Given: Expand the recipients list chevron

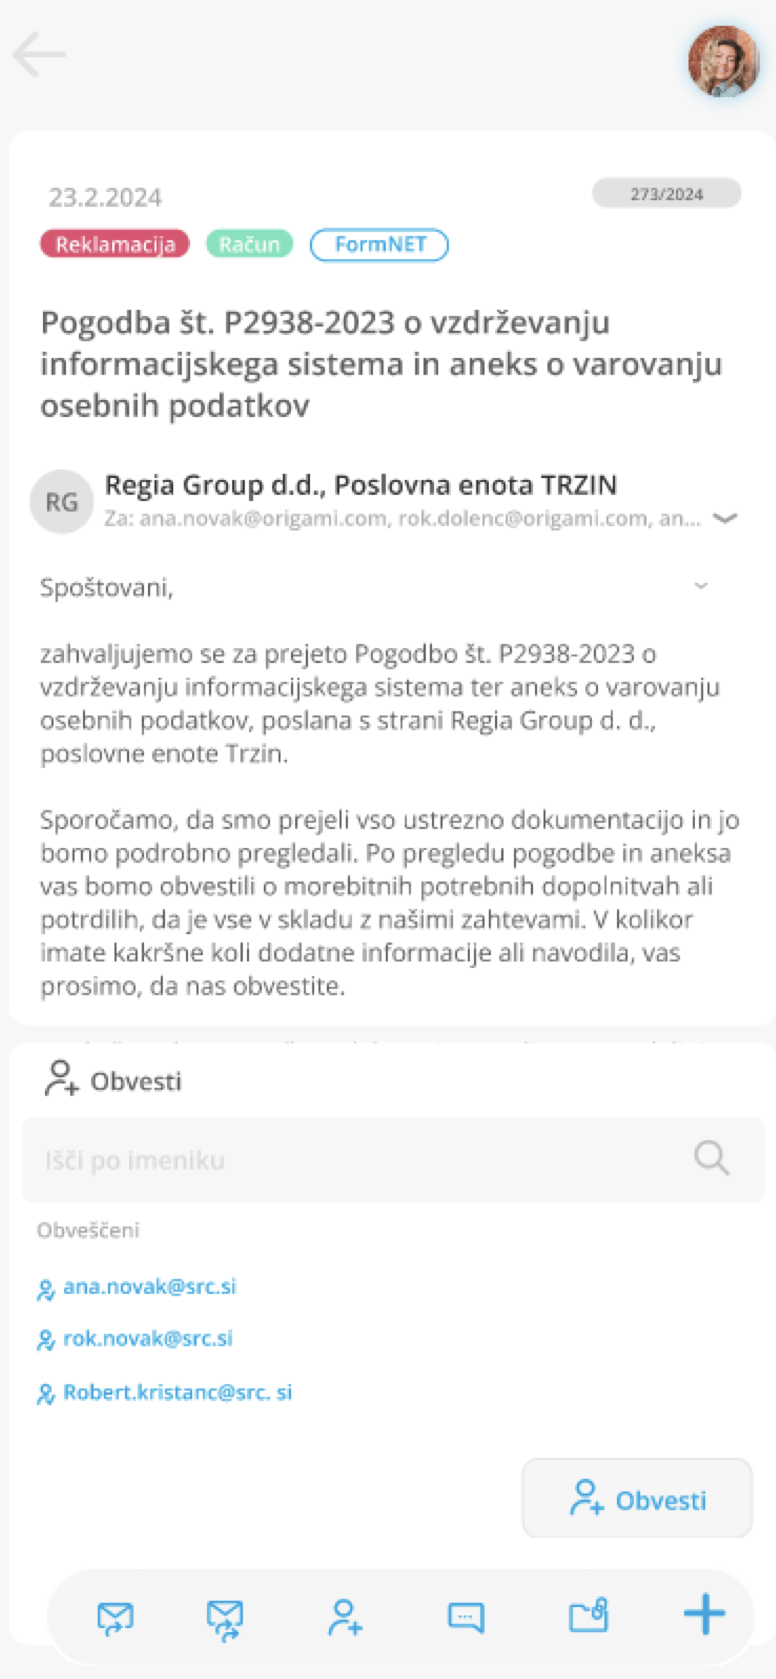Looking at the screenshot, I should (726, 518).
